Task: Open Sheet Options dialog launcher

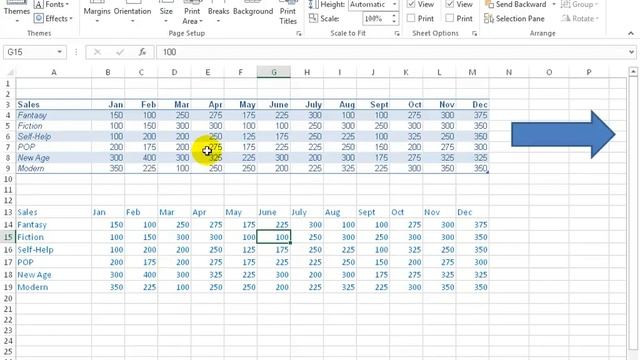Action: tap(474, 33)
